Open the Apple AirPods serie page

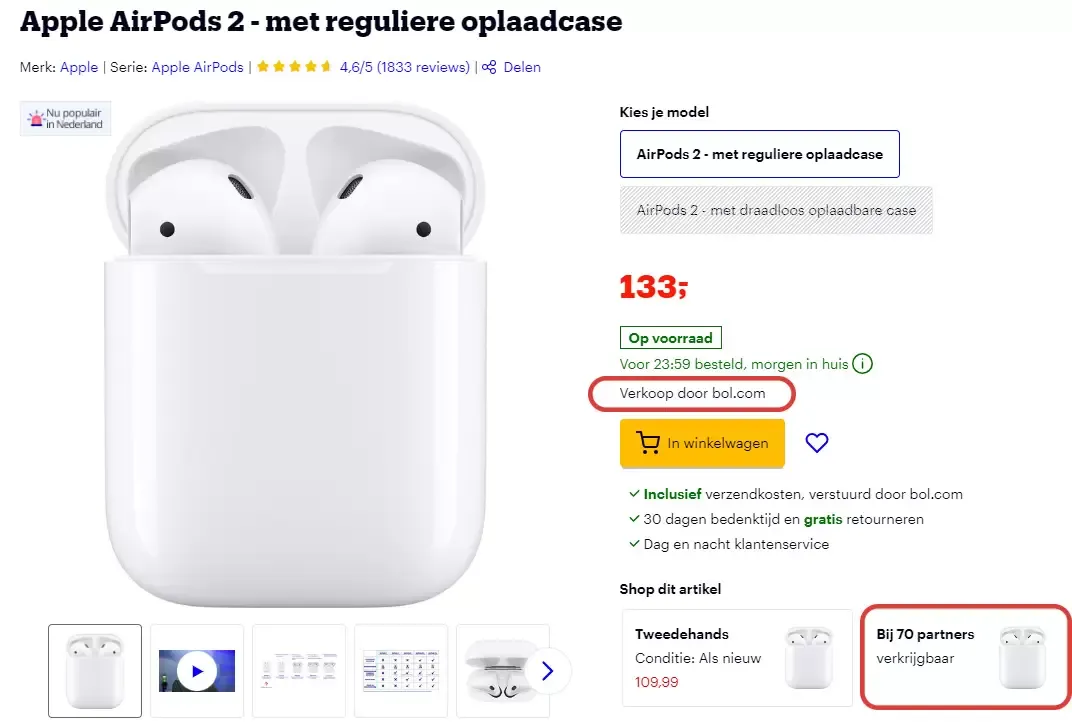pyautogui.click(x=197, y=67)
